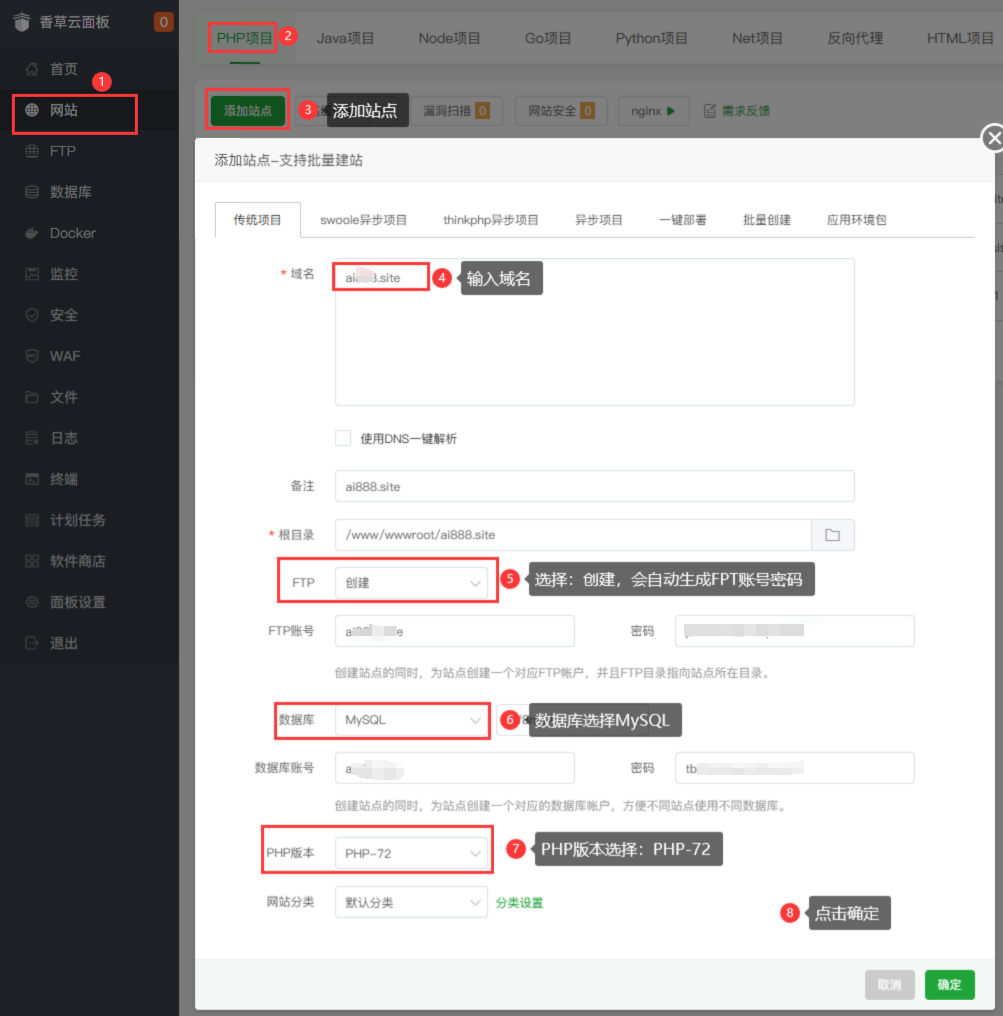Click the nginx button
The width and height of the screenshot is (1003, 1016).
click(654, 111)
